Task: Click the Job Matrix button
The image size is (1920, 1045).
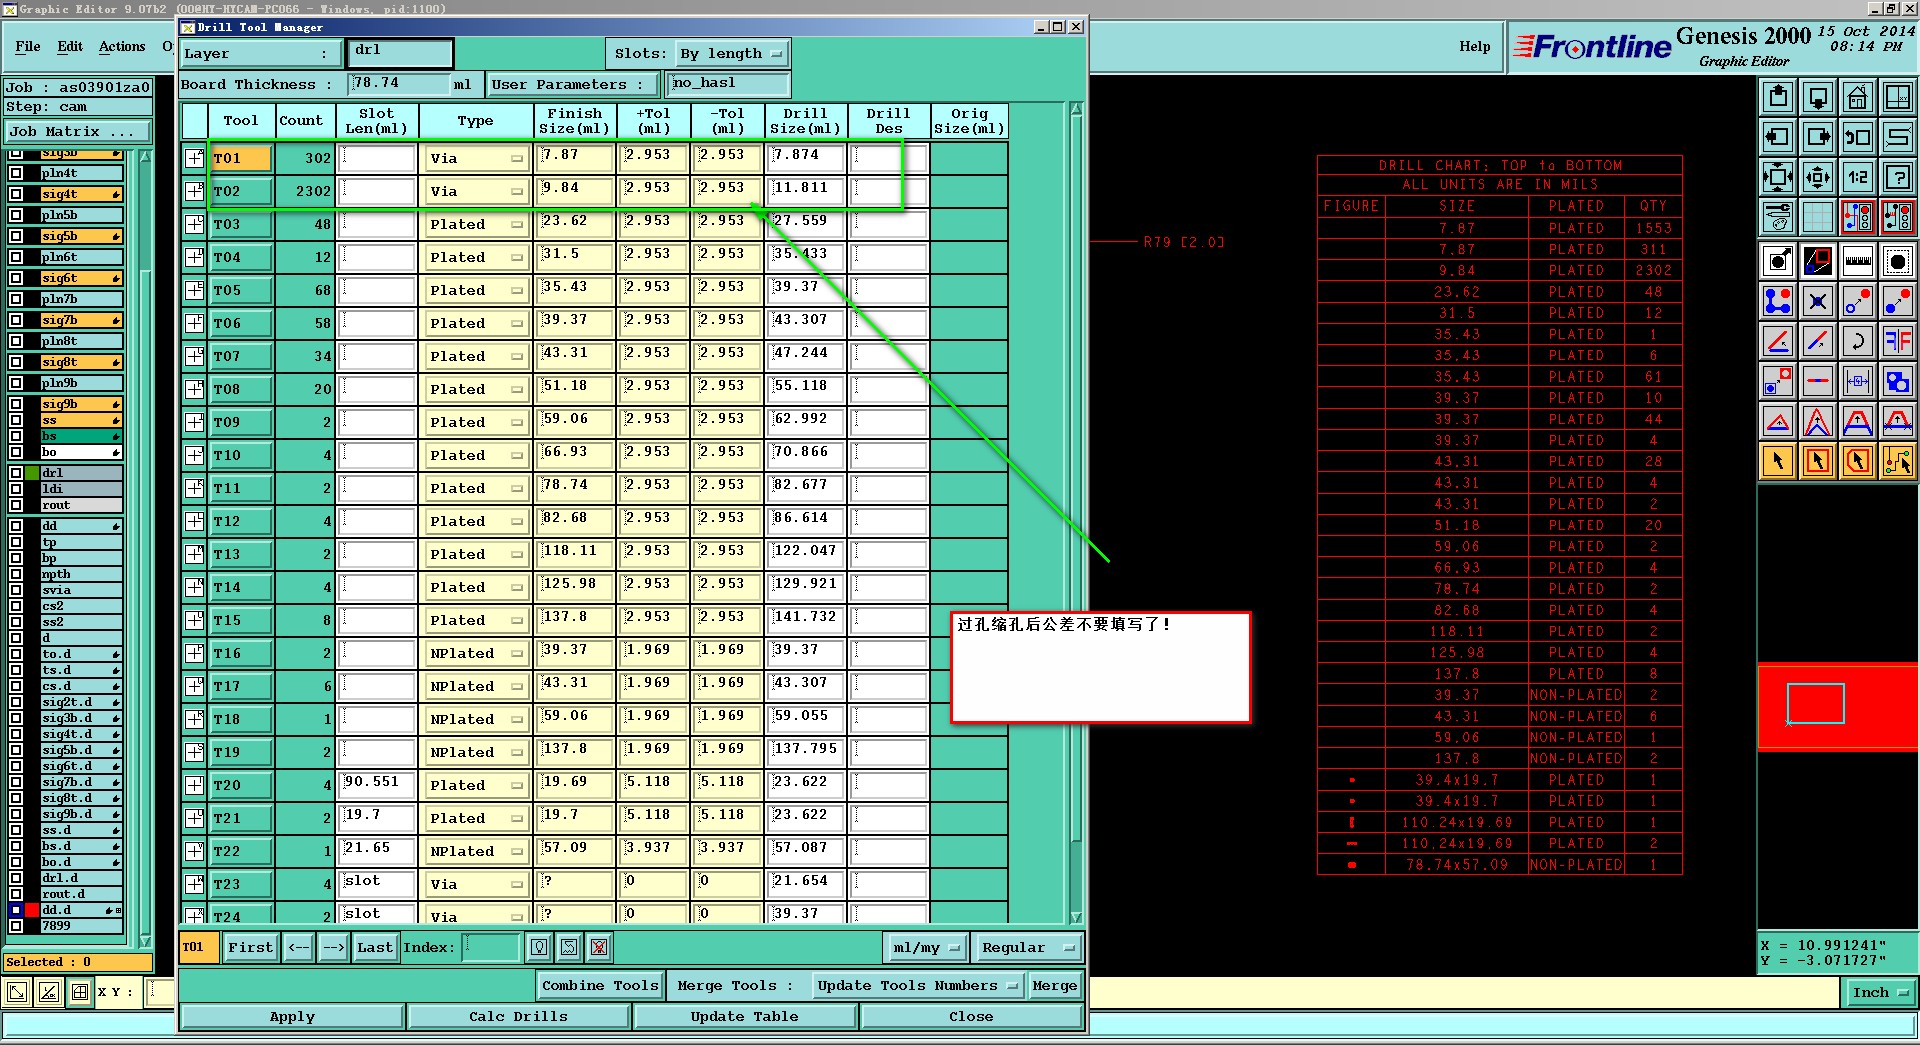Action: (x=78, y=131)
